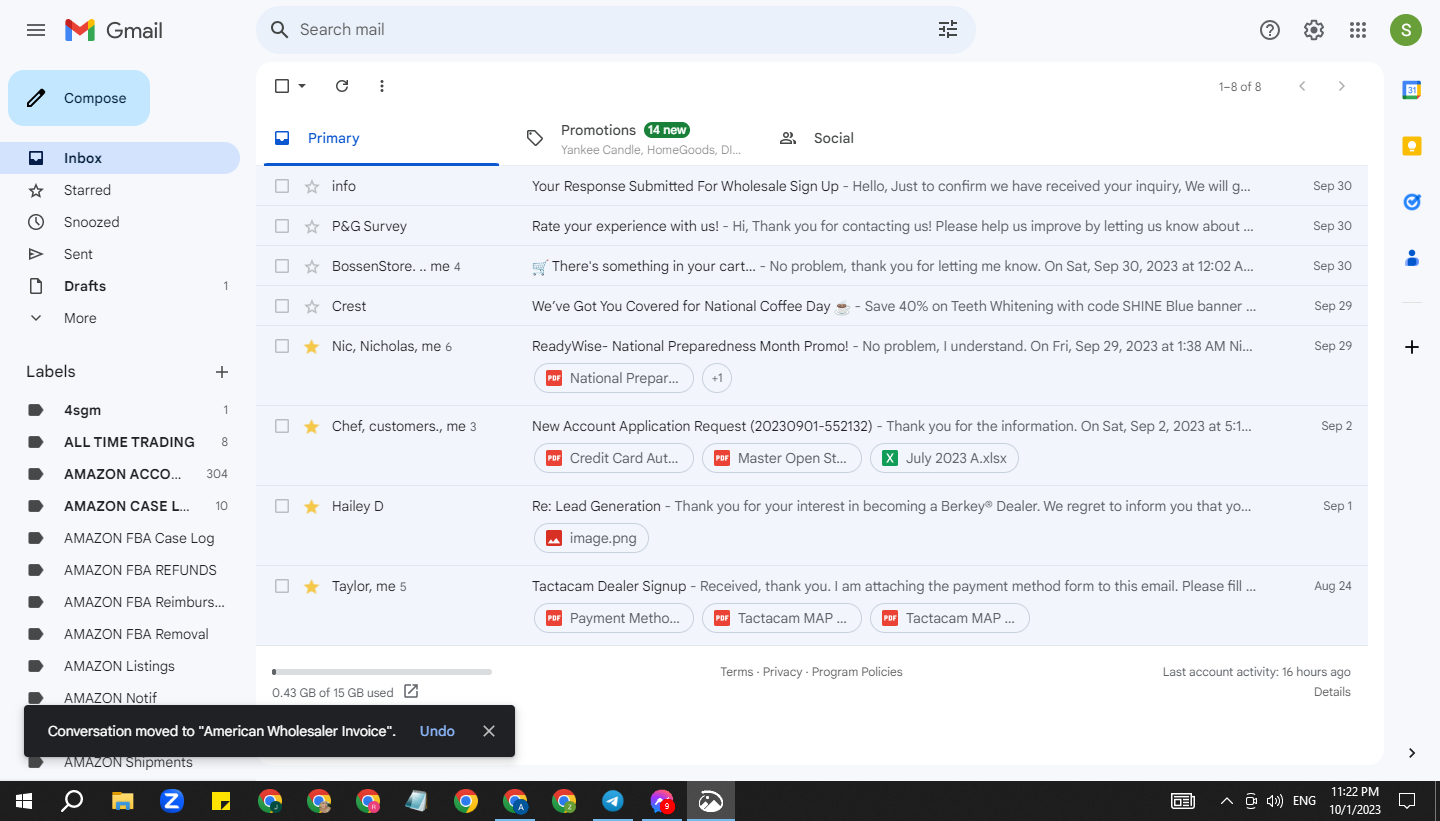Viewport: 1440px width, 821px height.
Task: Select the Nic, Nicholas email checkbox
Action: click(x=282, y=346)
